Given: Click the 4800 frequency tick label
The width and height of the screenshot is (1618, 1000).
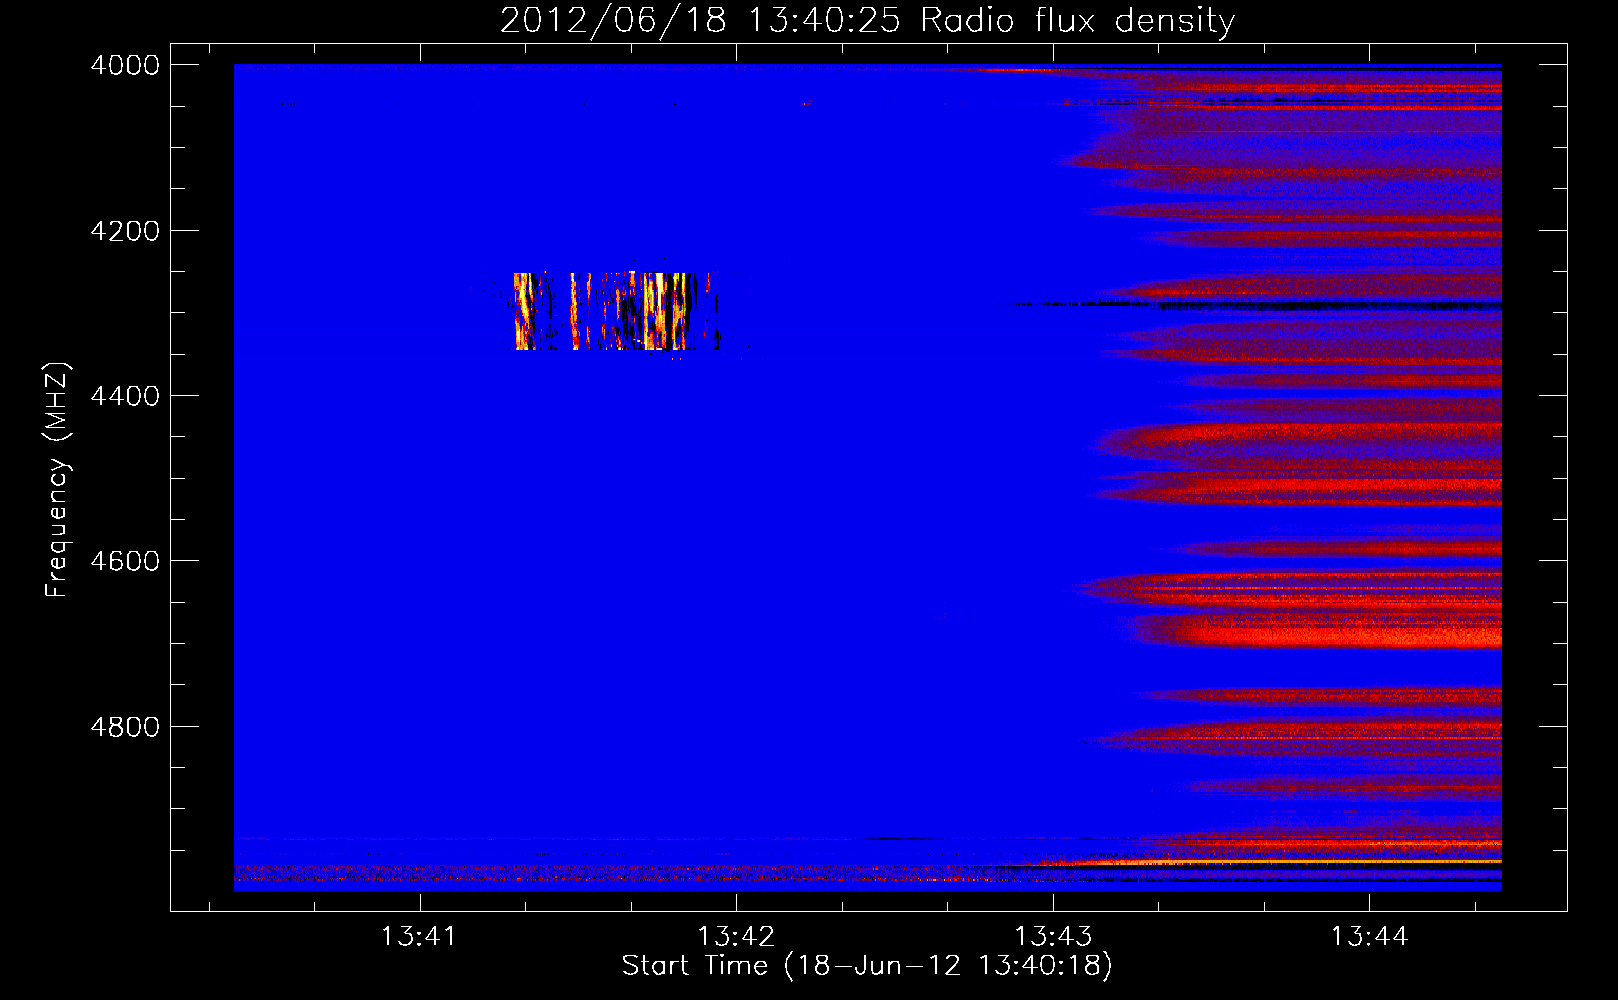Looking at the screenshot, I should coord(125,727).
